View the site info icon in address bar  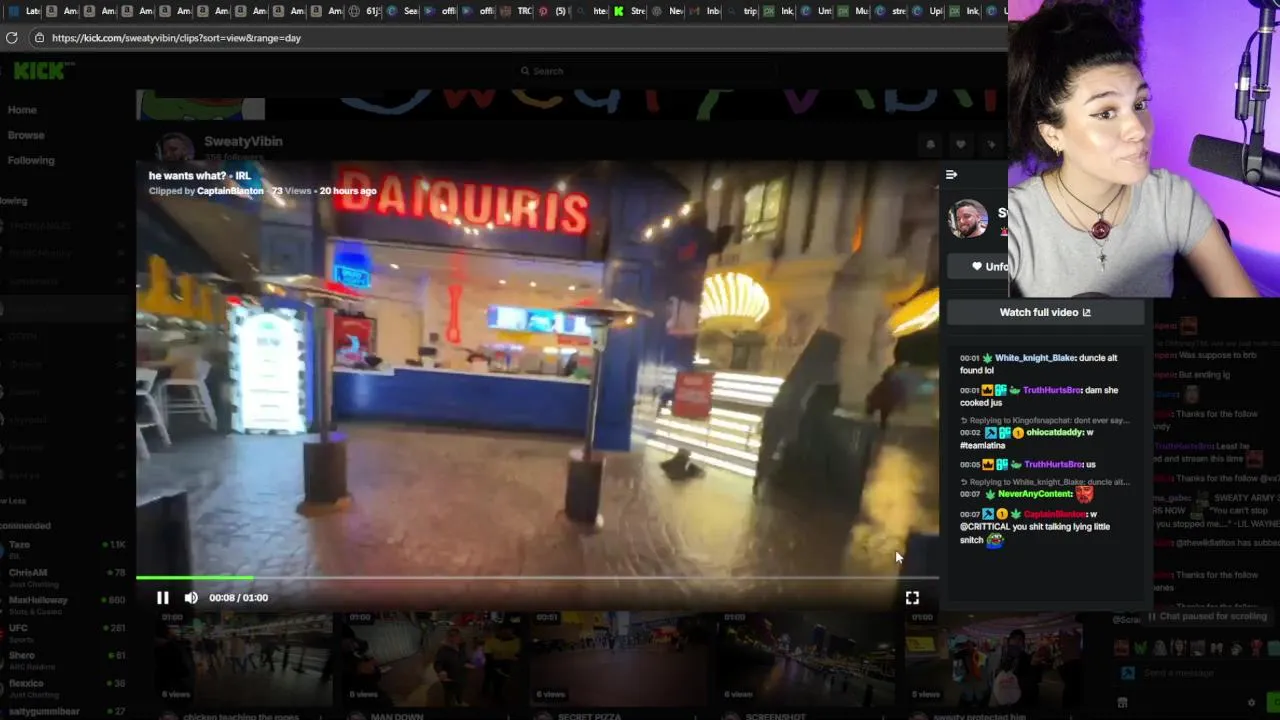click(x=39, y=38)
